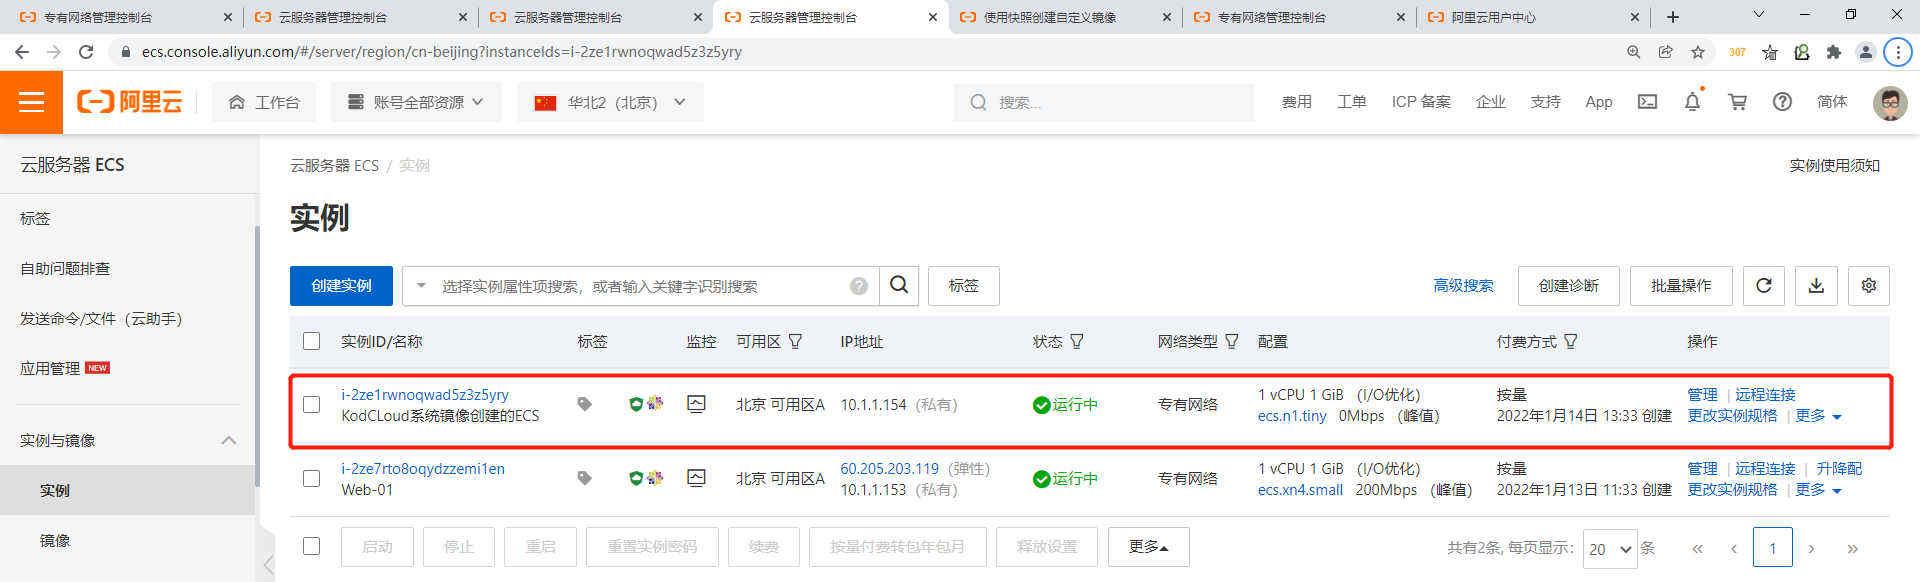The width and height of the screenshot is (1920, 582).
Task: Click security shield icon for i-2ze1rwnoqwad5z3z5yry
Action: click(636, 404)
